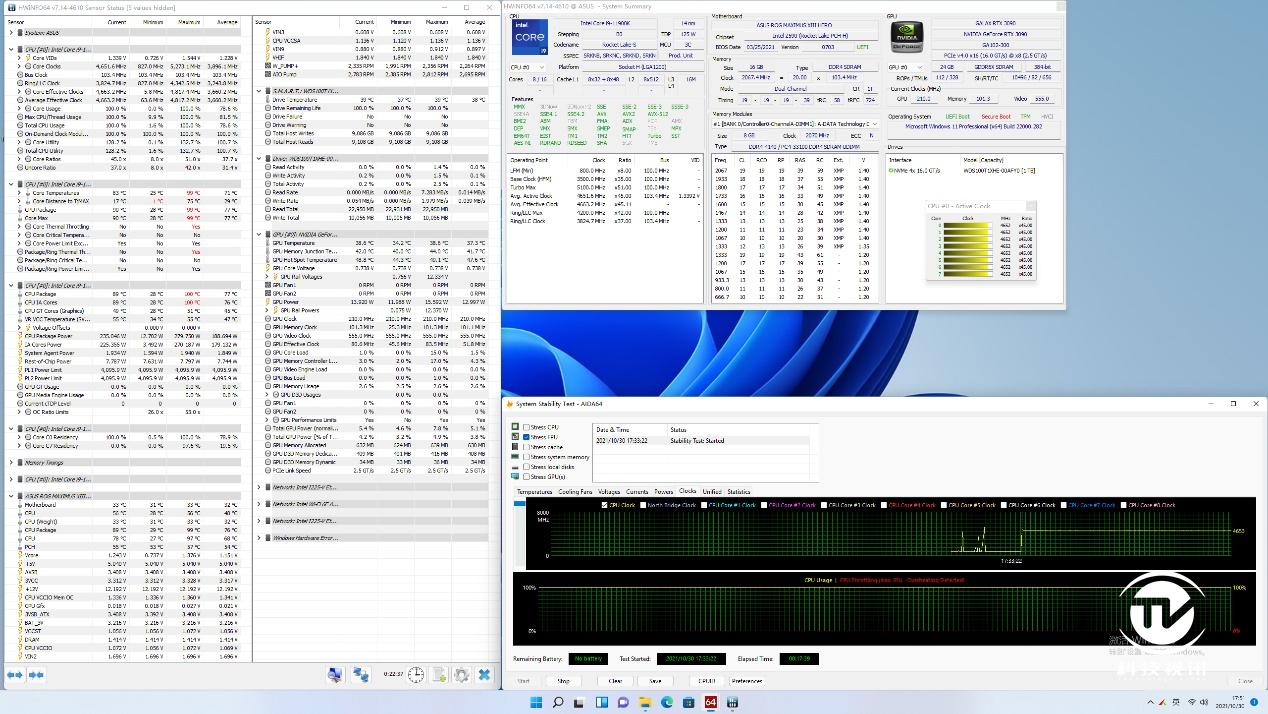
Task: Open the GPU #0 selector dropdown
Action: click(x=904, y=68)
